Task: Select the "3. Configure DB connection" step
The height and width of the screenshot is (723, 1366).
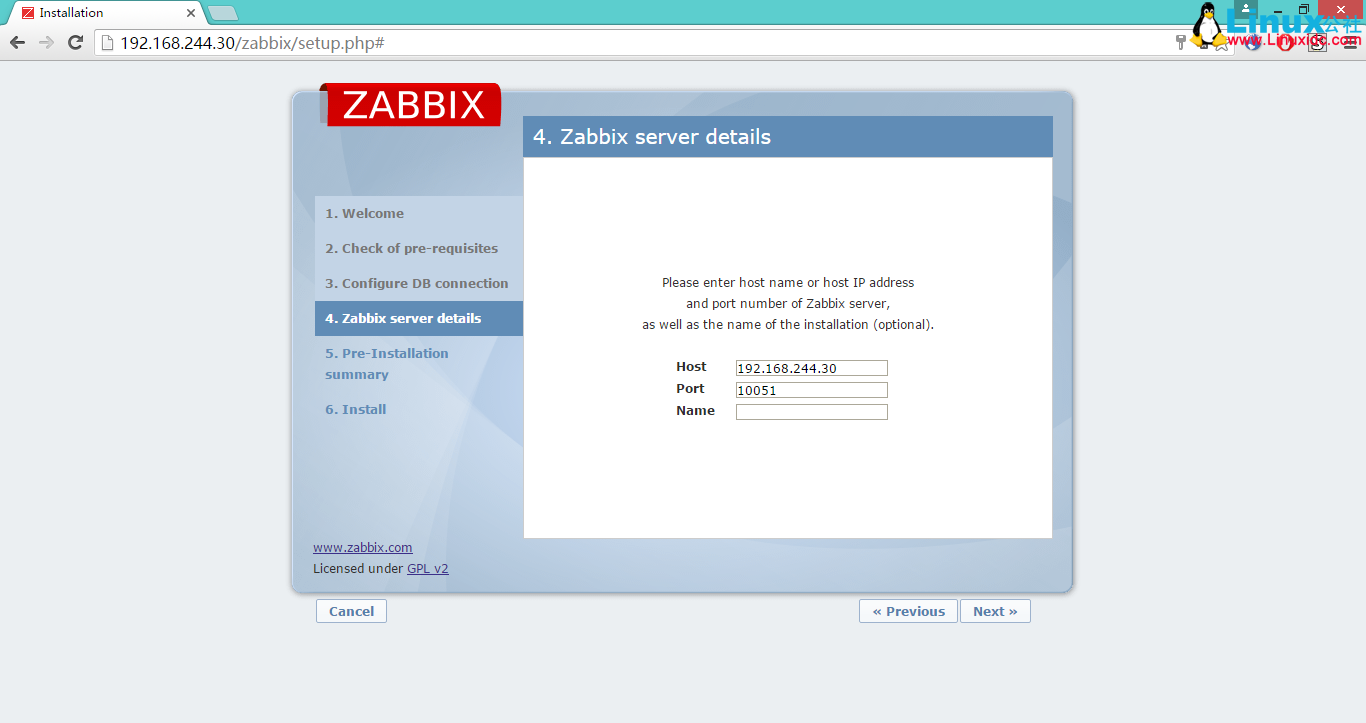Action: (417, 283)
